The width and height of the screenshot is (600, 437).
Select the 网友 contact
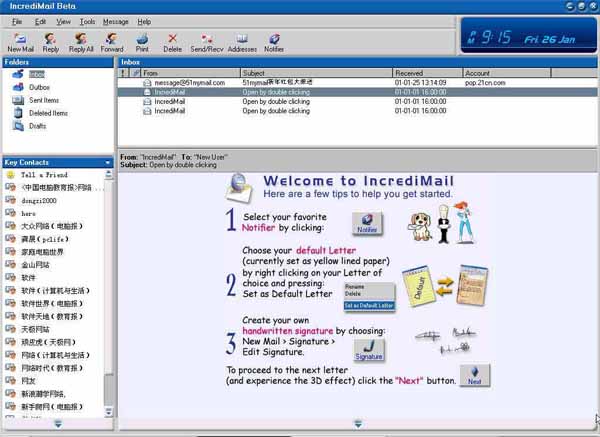pos(28,381)
